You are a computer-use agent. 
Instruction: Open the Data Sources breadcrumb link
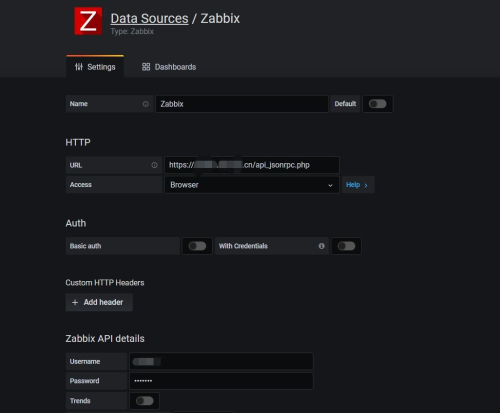click(x=149, y=19)
